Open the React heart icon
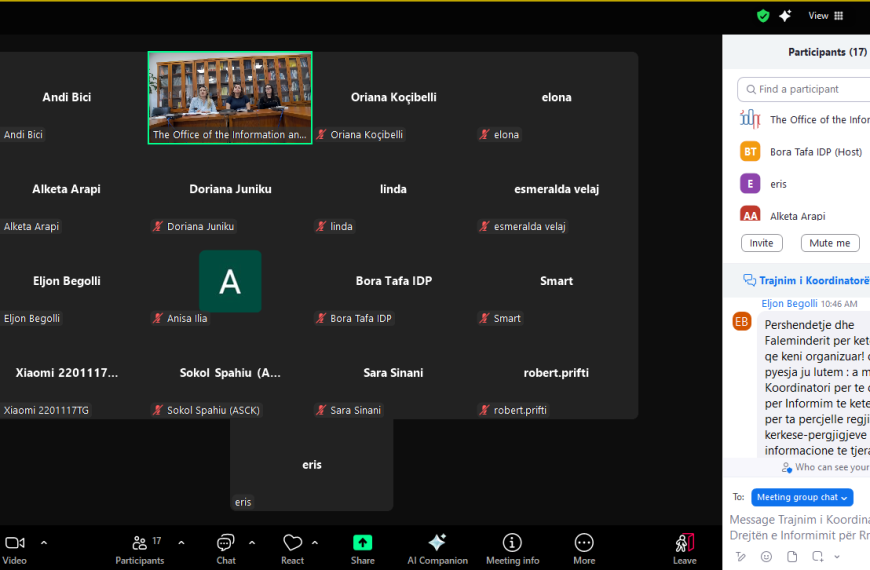870x570 pixels. (x=292, y=543)
